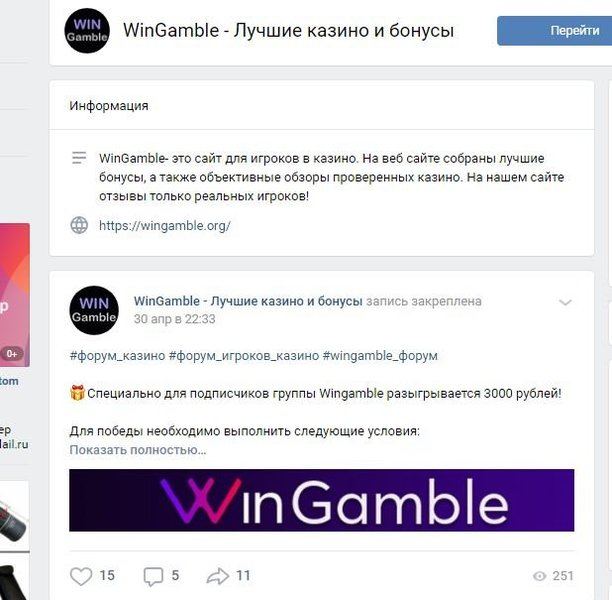Open the post timestamp 30 апр в 22:33
This screenshot has width=612, height=600.
pos(174,319)
